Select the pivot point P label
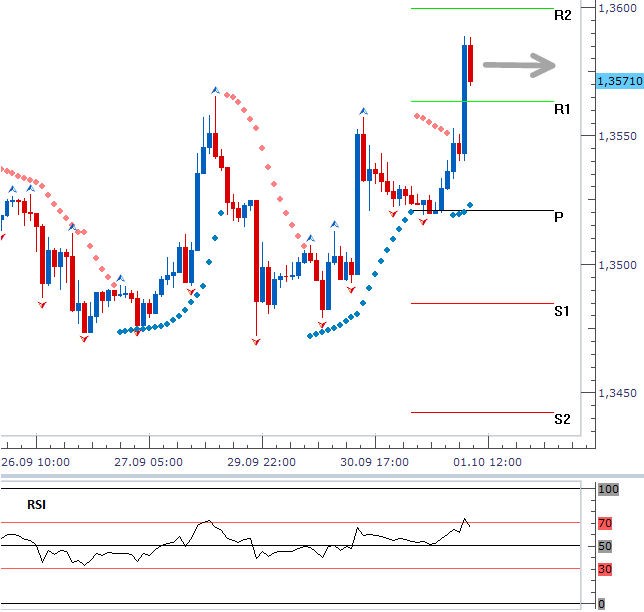Viewport: 644px width, 612px height. point(558,217)
